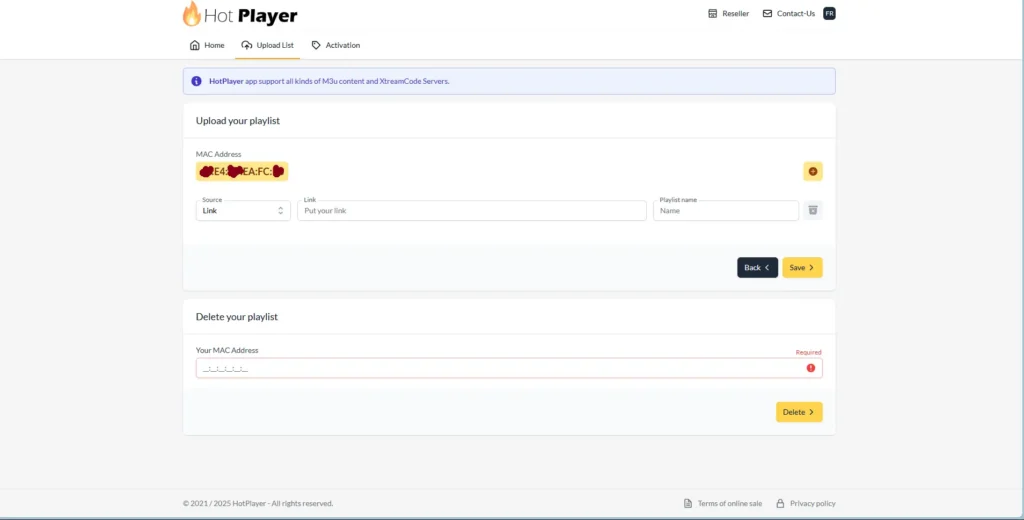Click the yellow add playlist plus button

[813, 171]
